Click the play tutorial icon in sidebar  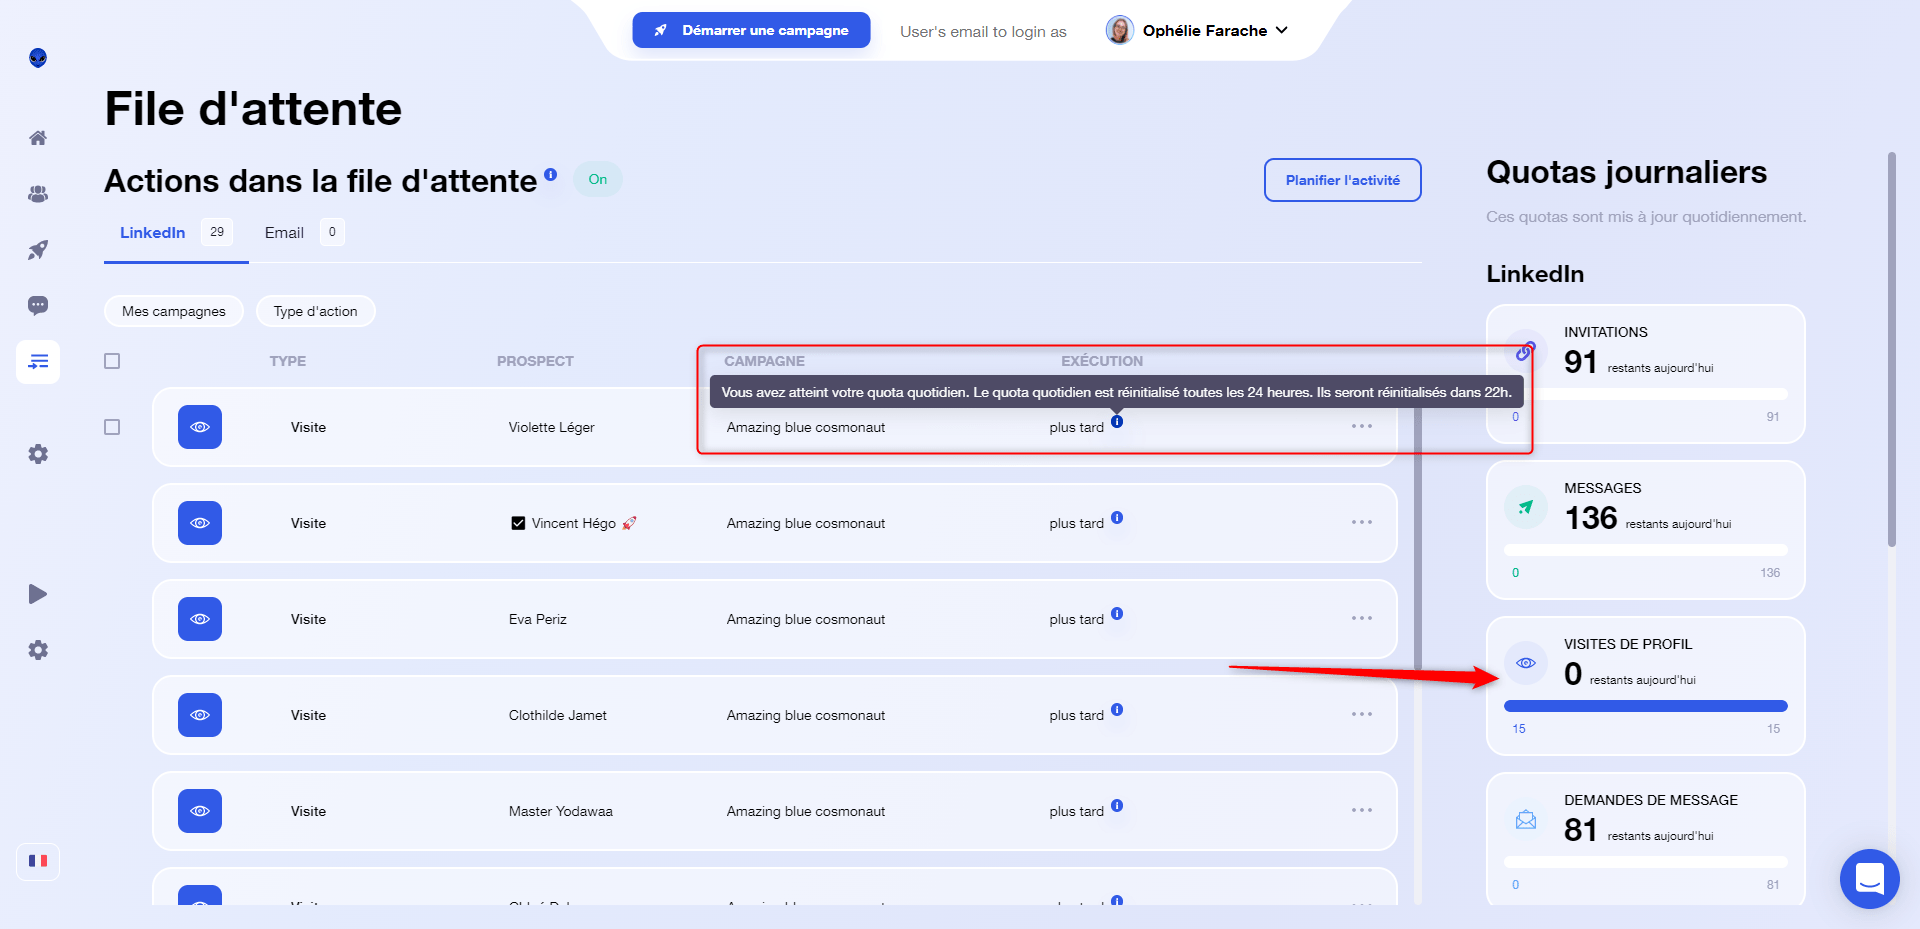click(x=38, y=594)
